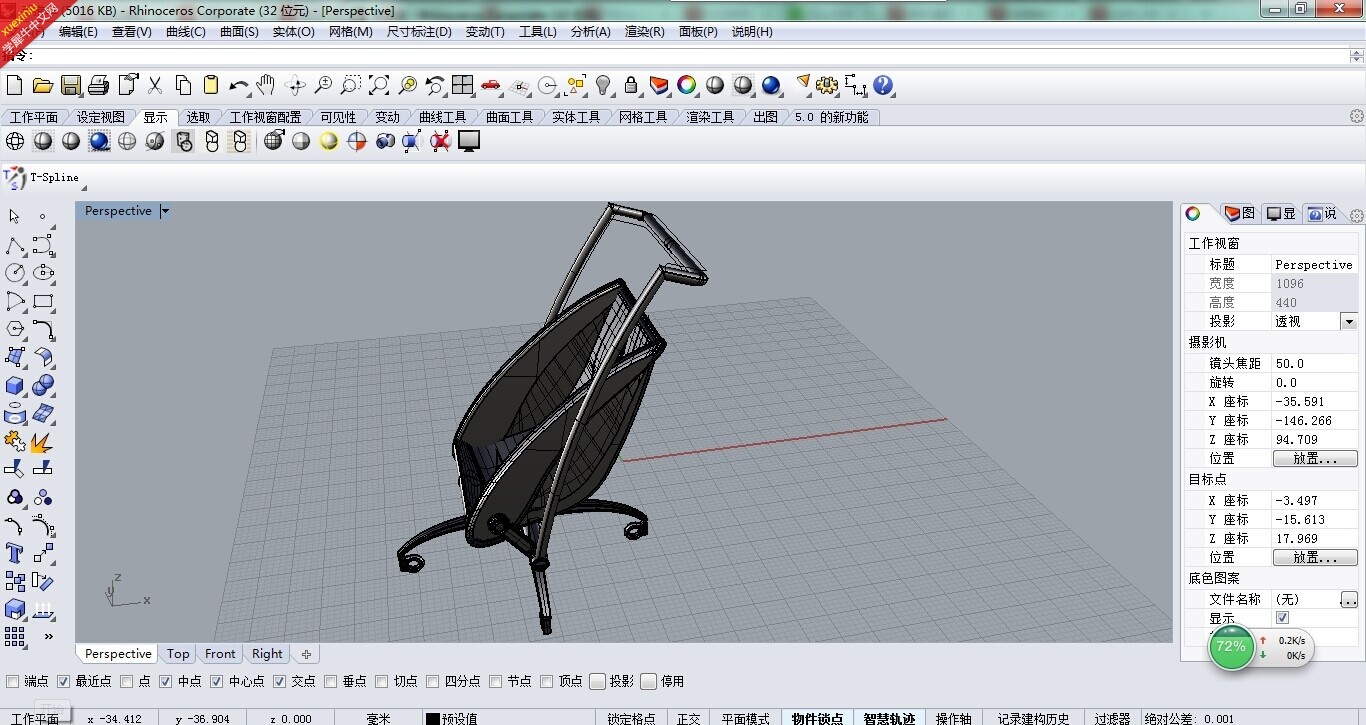The width and height of the screenshot is (1366, 725).
Task: Uncheck the 中点 osnap checkbox
Action: pos(165,681)
